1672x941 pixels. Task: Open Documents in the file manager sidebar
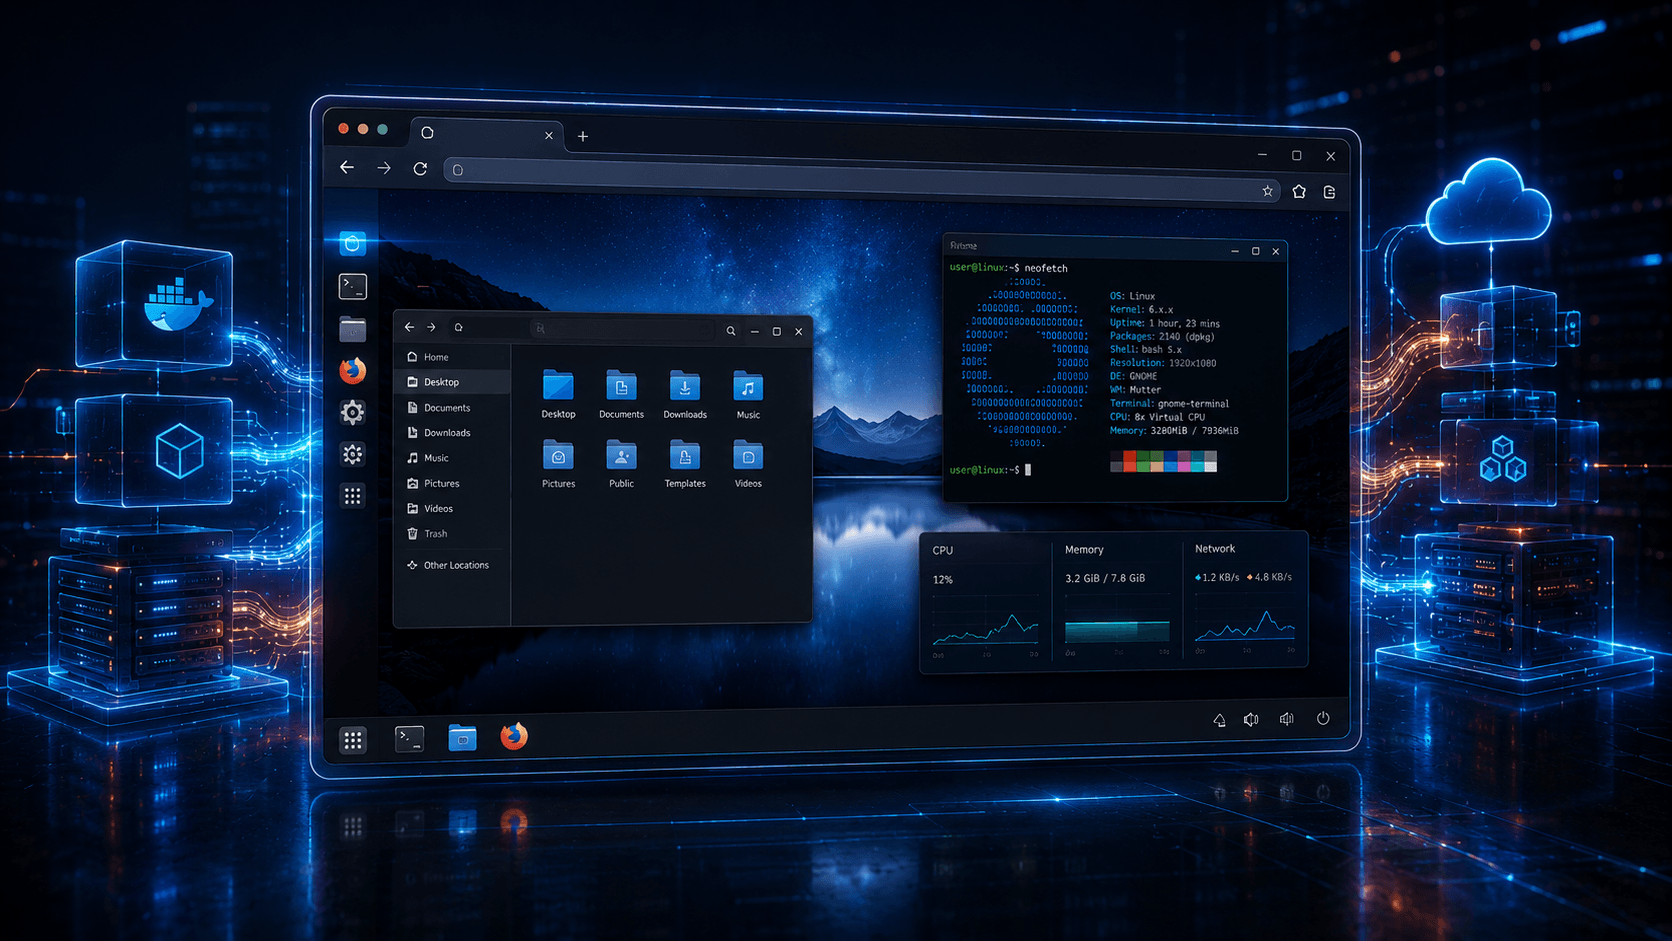tap(453, 408)
